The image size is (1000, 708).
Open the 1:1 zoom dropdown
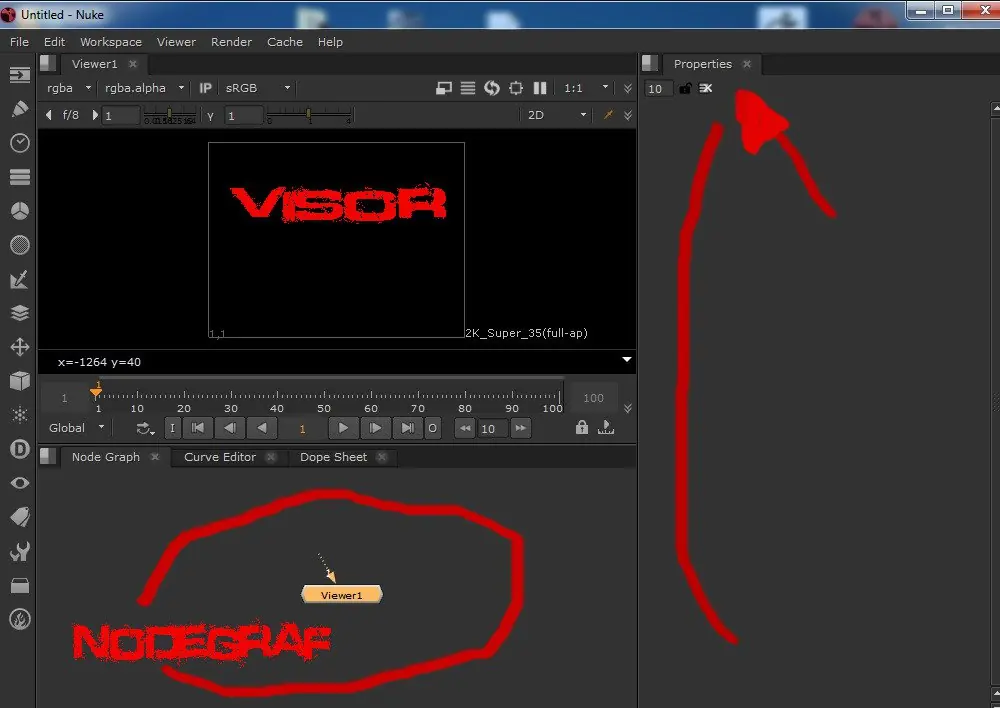click(586, 88)
